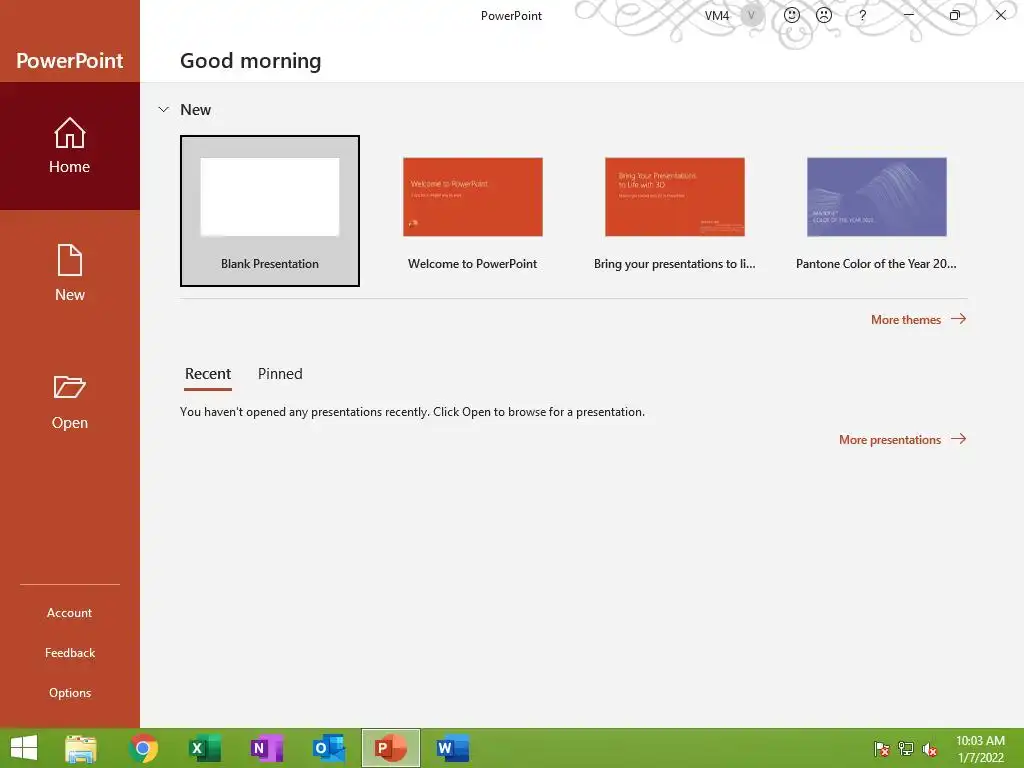Open Bring your presentations to life template
Screen dimensions: 1024x768
675,211
